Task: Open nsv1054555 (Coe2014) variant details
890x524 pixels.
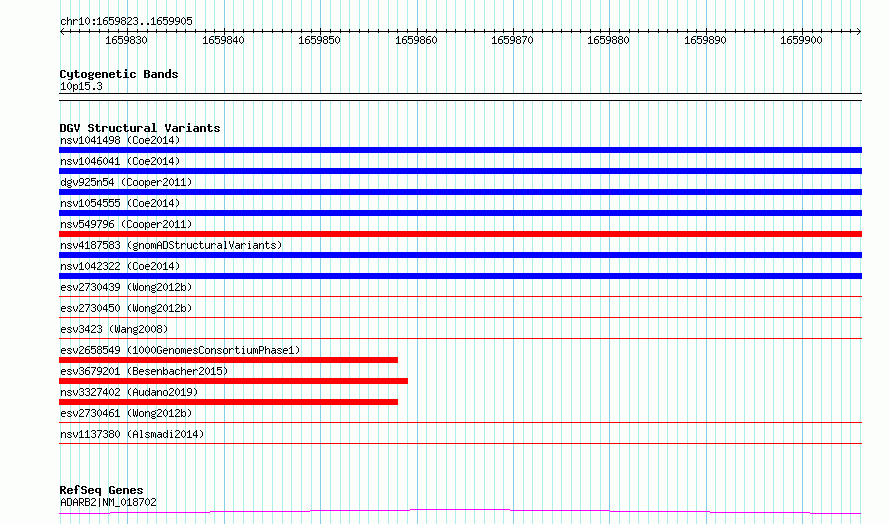Action: point(120,203)
